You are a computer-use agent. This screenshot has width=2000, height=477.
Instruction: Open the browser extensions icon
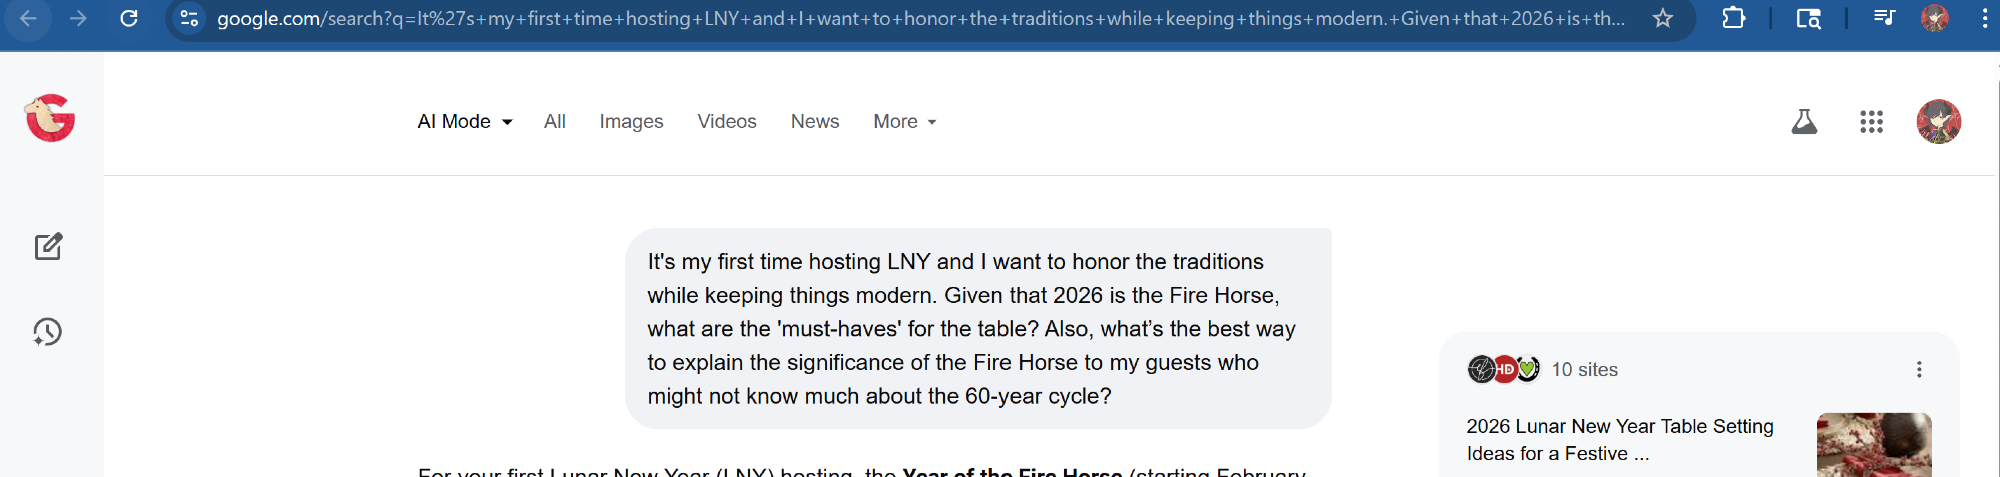tap(1733, 18)
